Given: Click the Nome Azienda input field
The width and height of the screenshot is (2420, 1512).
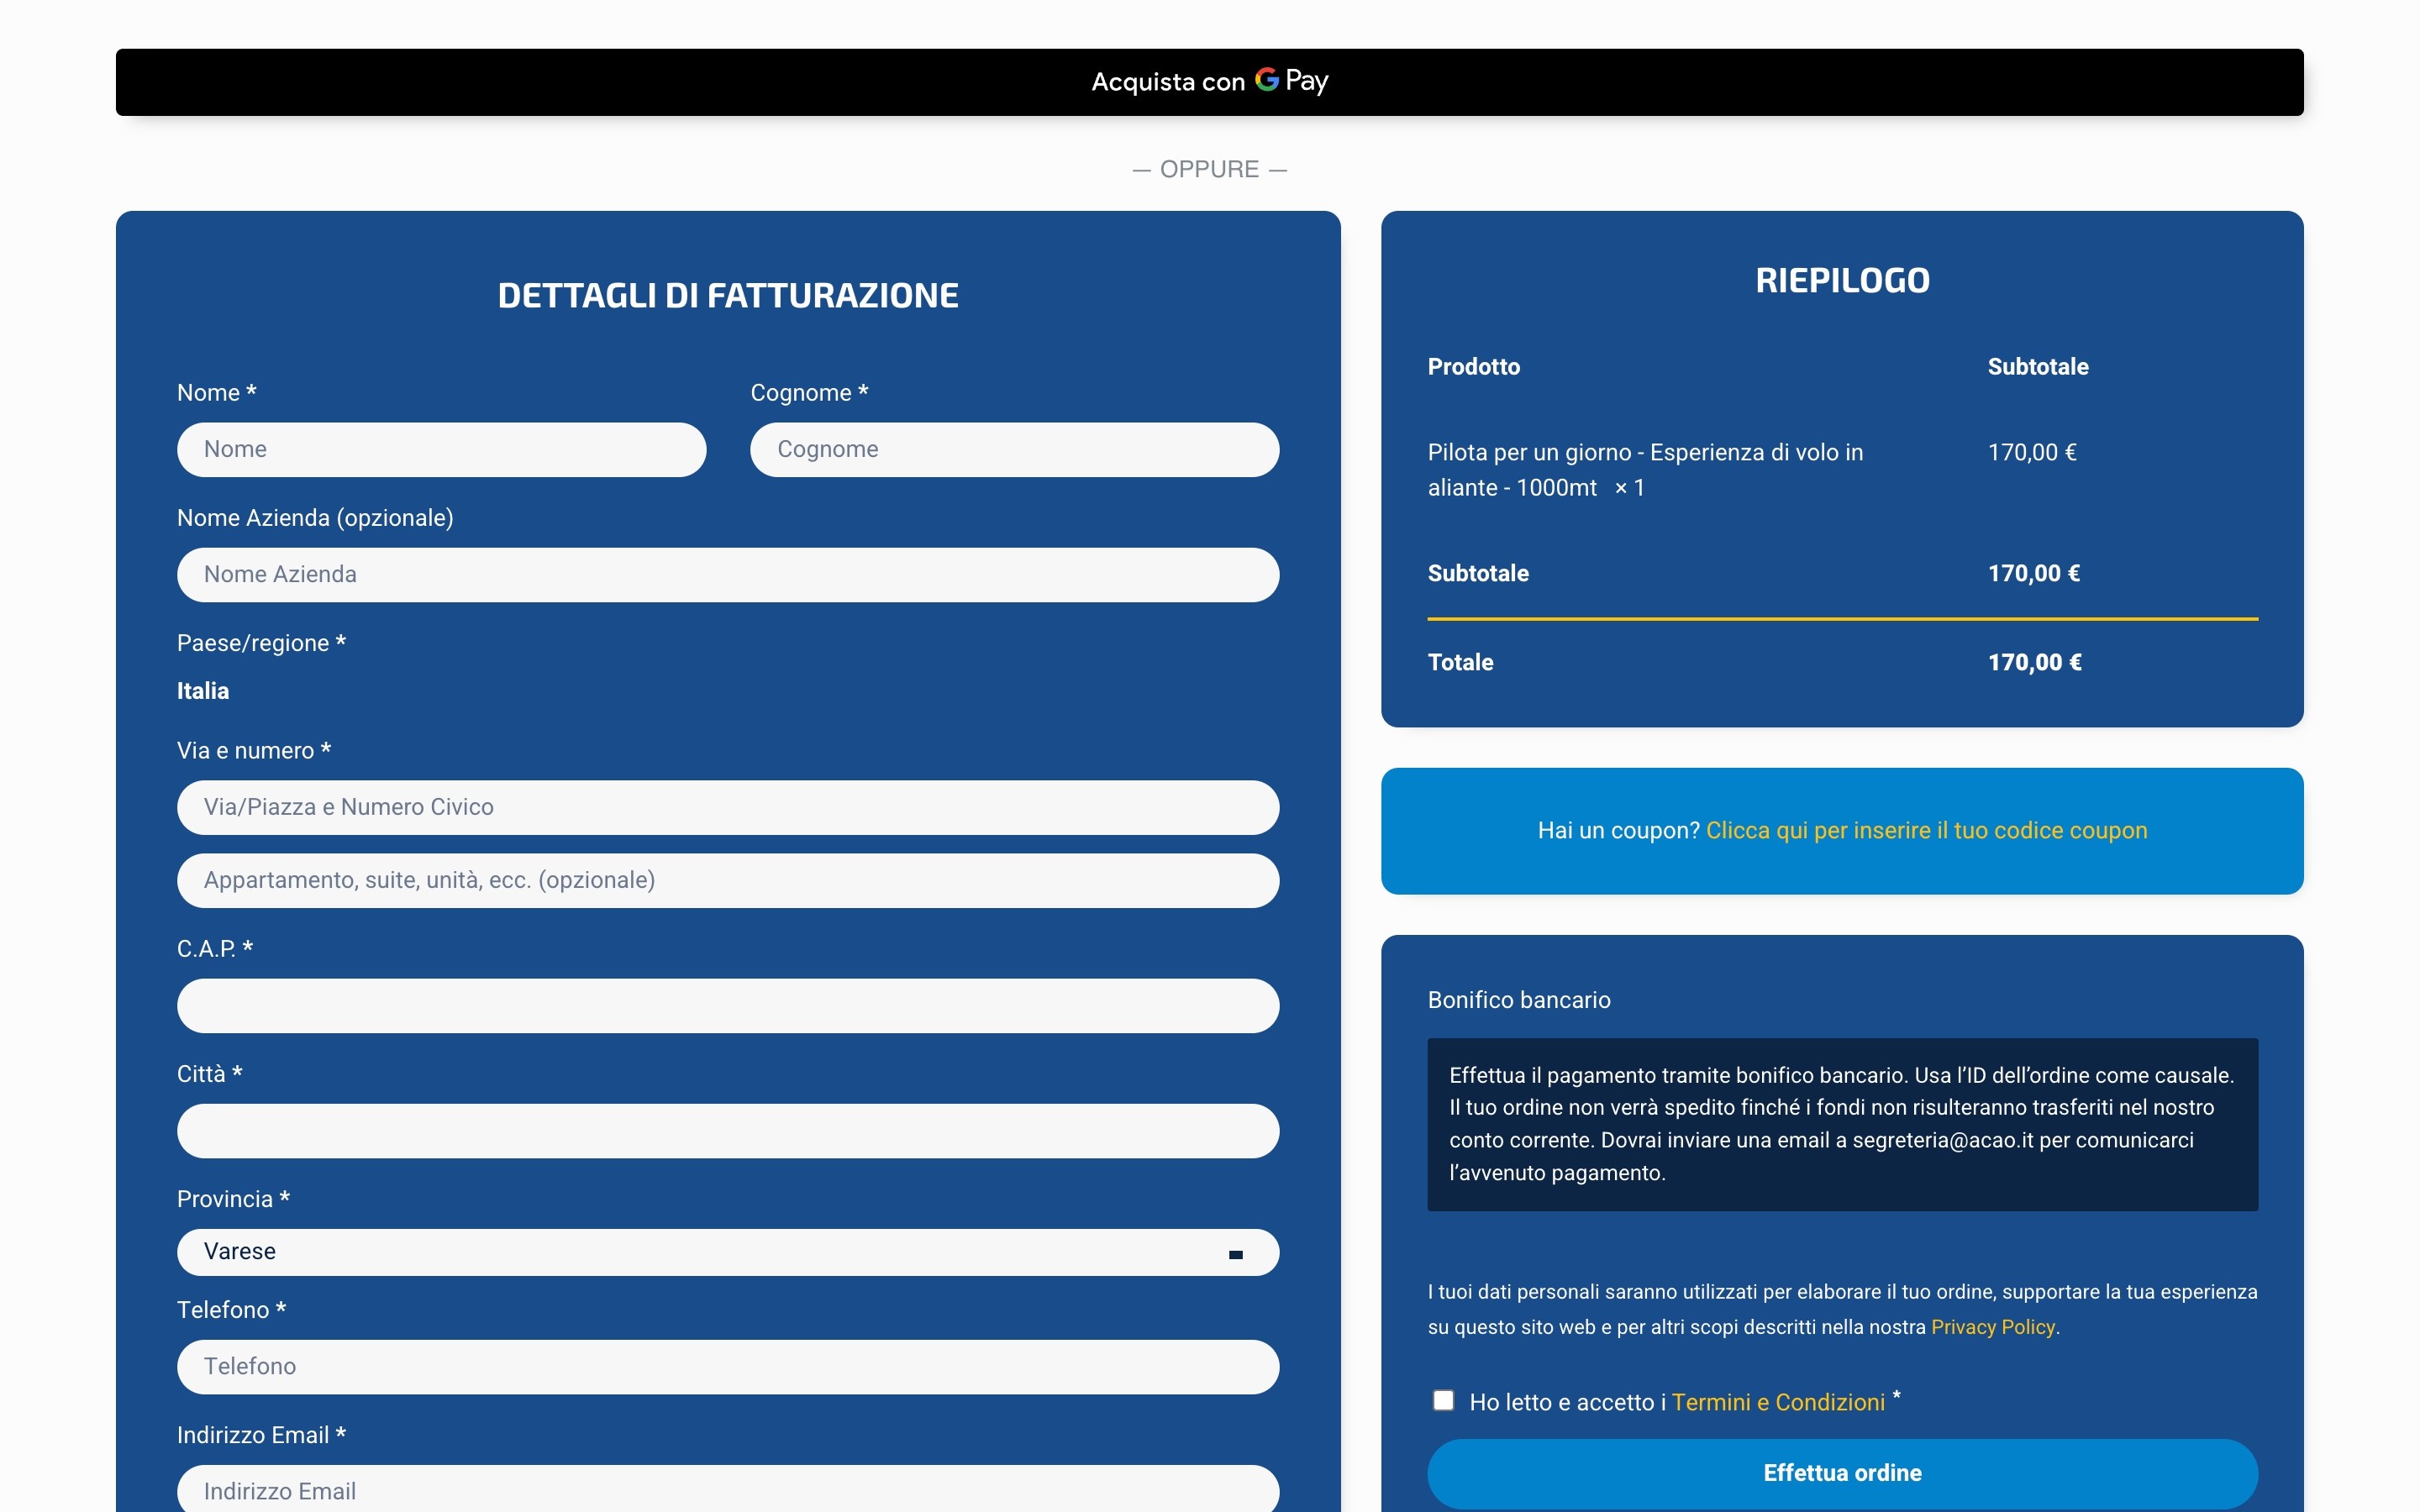Looking at the screenshot, I should pyautogui.click(x=728, y=575).
